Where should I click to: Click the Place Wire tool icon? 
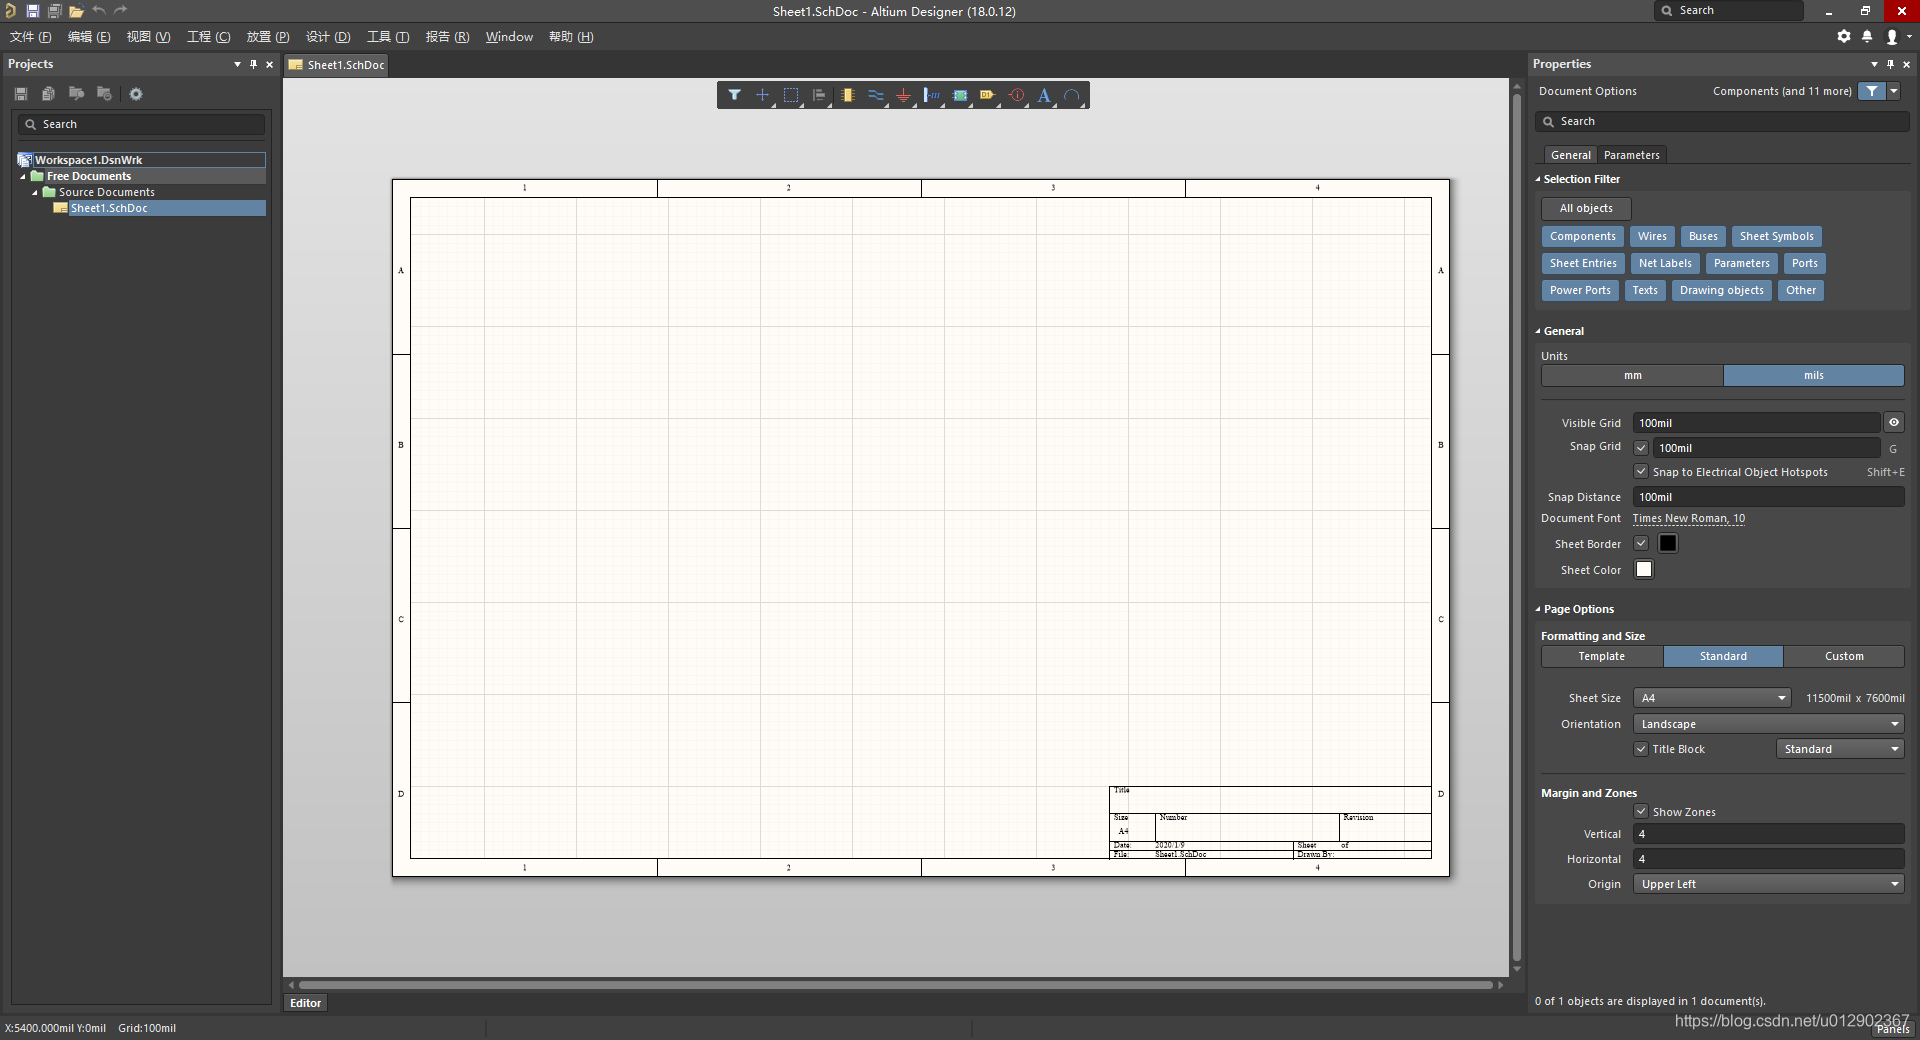875,95
